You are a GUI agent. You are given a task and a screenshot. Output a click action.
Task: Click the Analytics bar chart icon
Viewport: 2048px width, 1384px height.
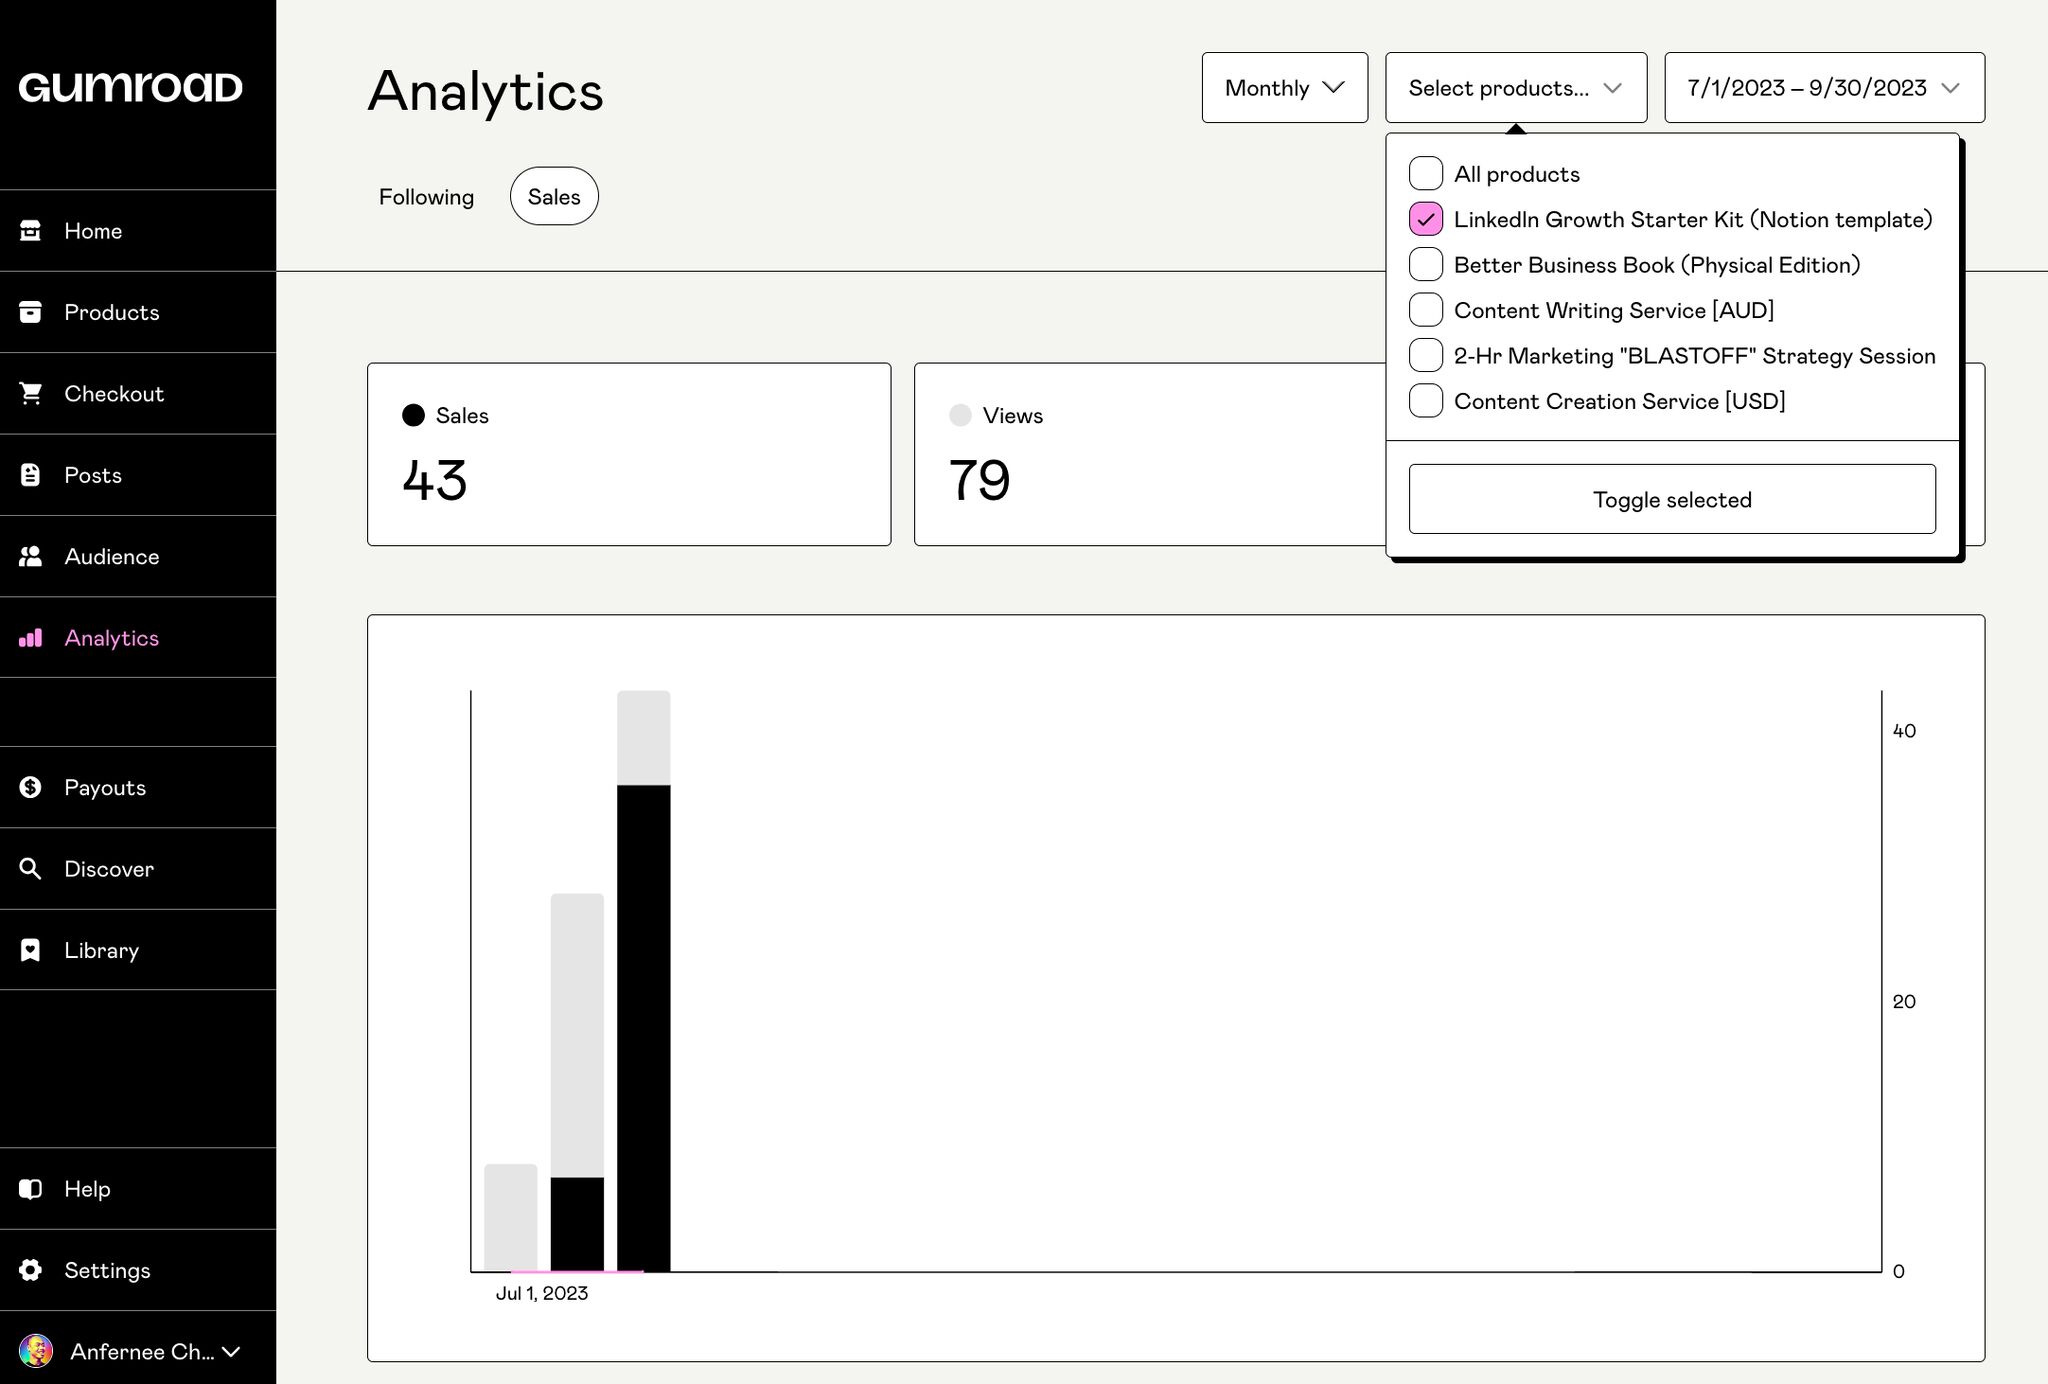[31, 638]
